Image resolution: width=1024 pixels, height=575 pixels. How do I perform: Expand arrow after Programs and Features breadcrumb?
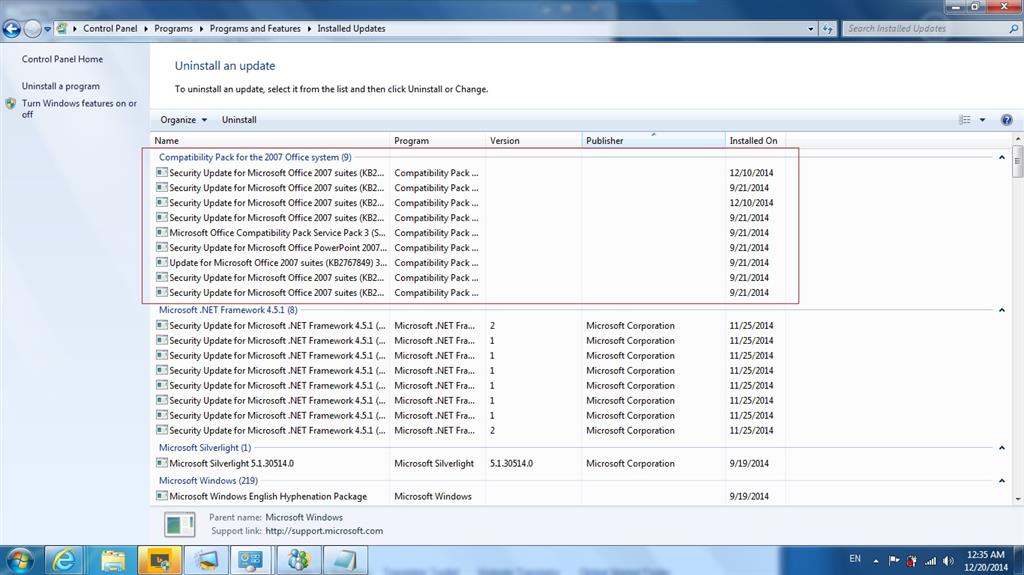tap(309, 29)
